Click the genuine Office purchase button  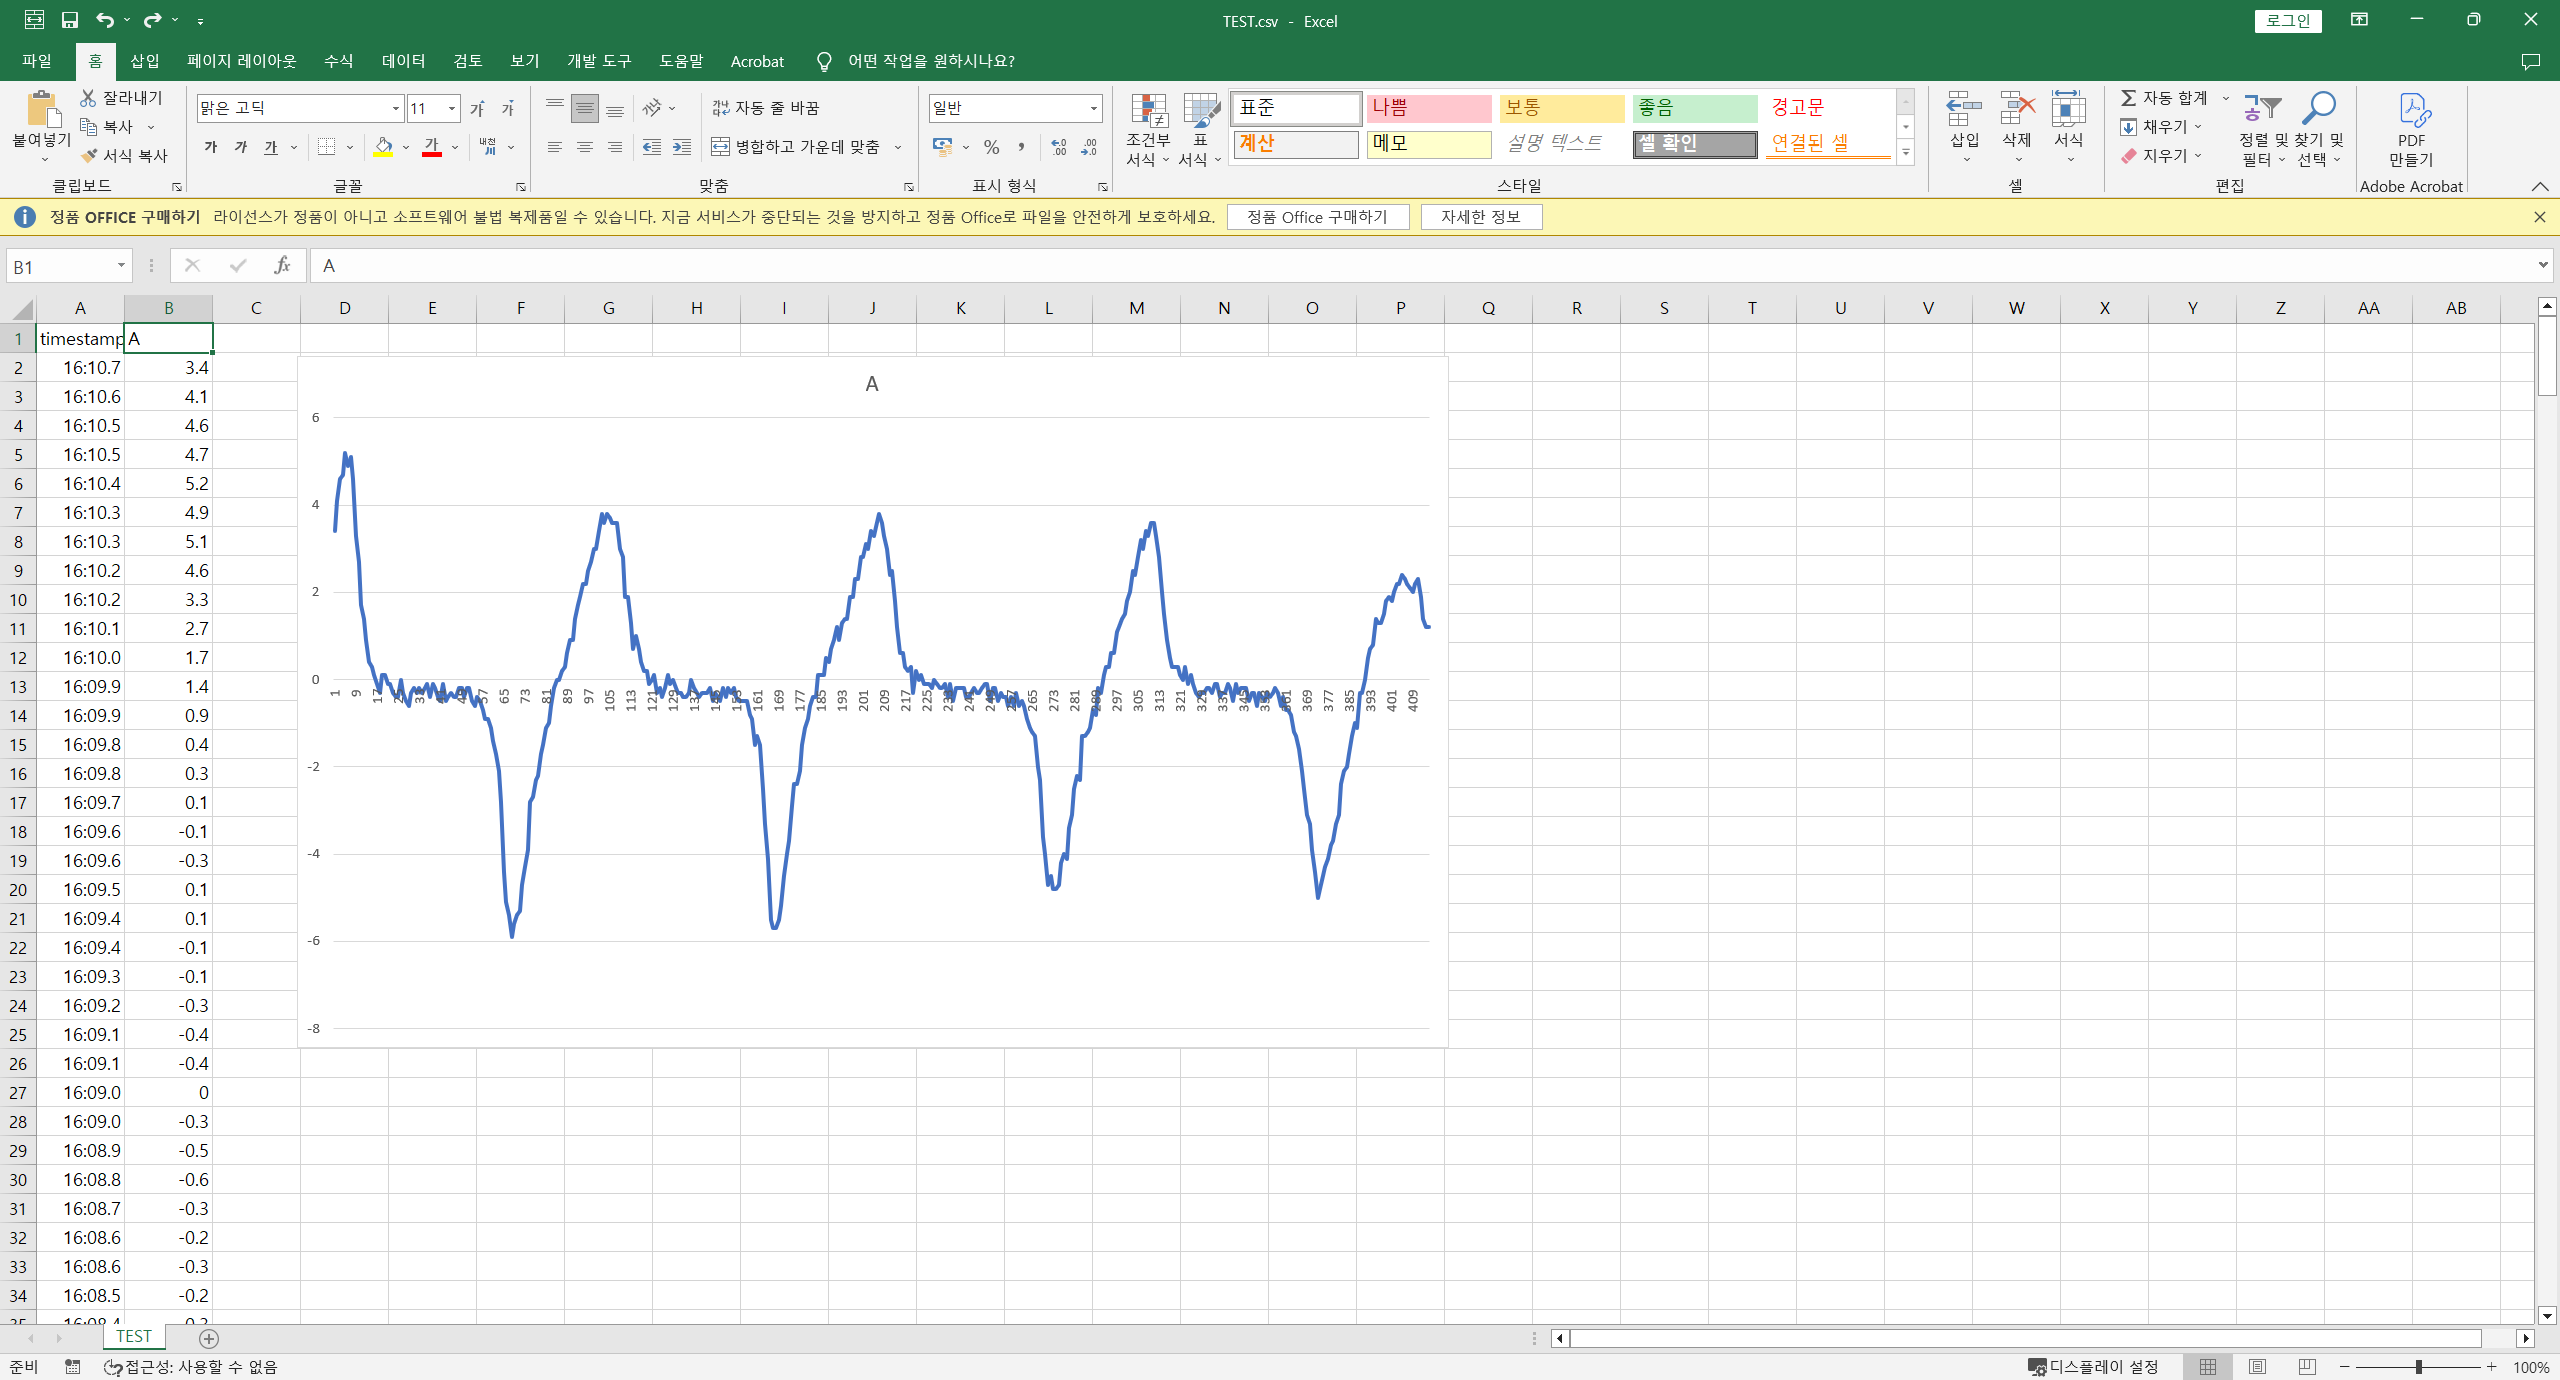(x=1317, y=217)
